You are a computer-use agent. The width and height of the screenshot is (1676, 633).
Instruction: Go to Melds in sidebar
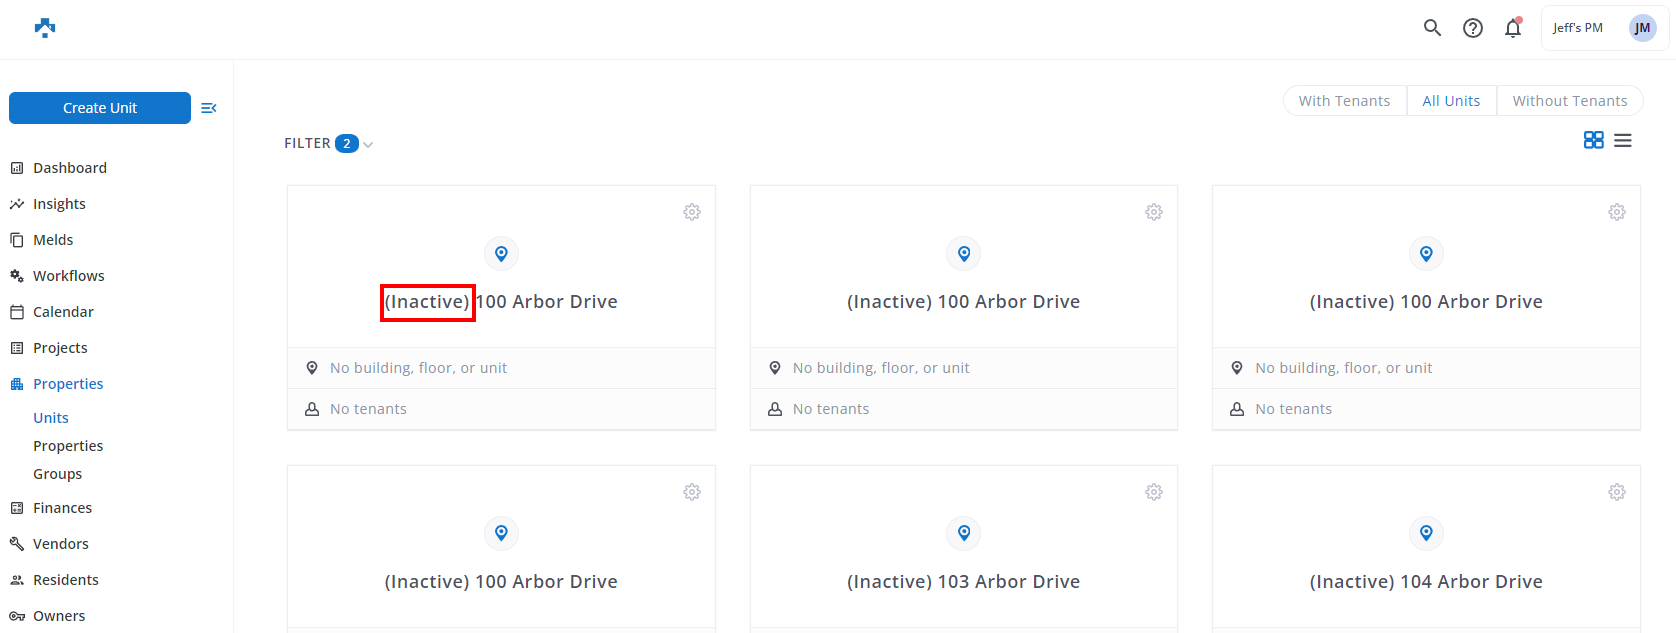pyautogui.click(x=53, y=240)
